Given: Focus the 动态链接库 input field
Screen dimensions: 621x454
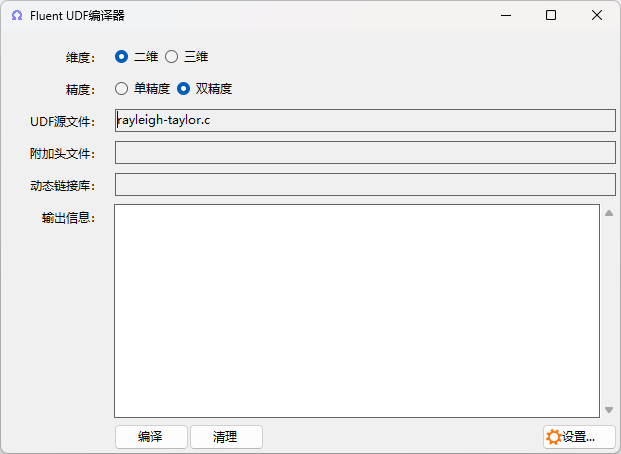Looking at the screenshot, I should (x=365, y=185).
